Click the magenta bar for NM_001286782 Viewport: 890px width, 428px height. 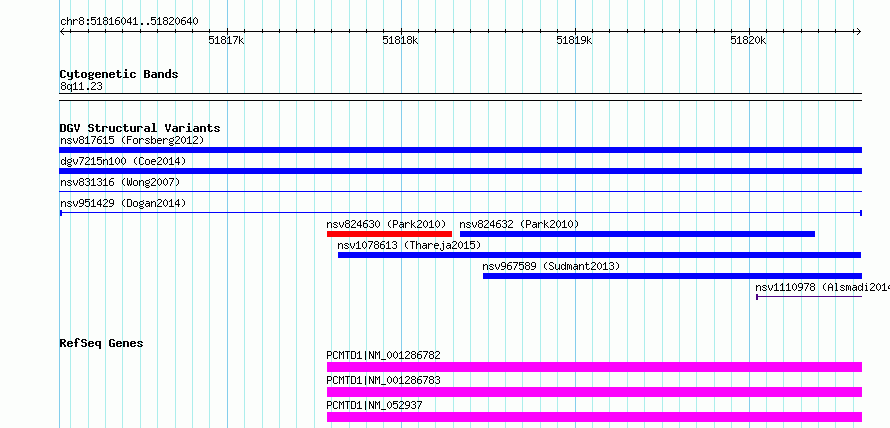[594, 367]
